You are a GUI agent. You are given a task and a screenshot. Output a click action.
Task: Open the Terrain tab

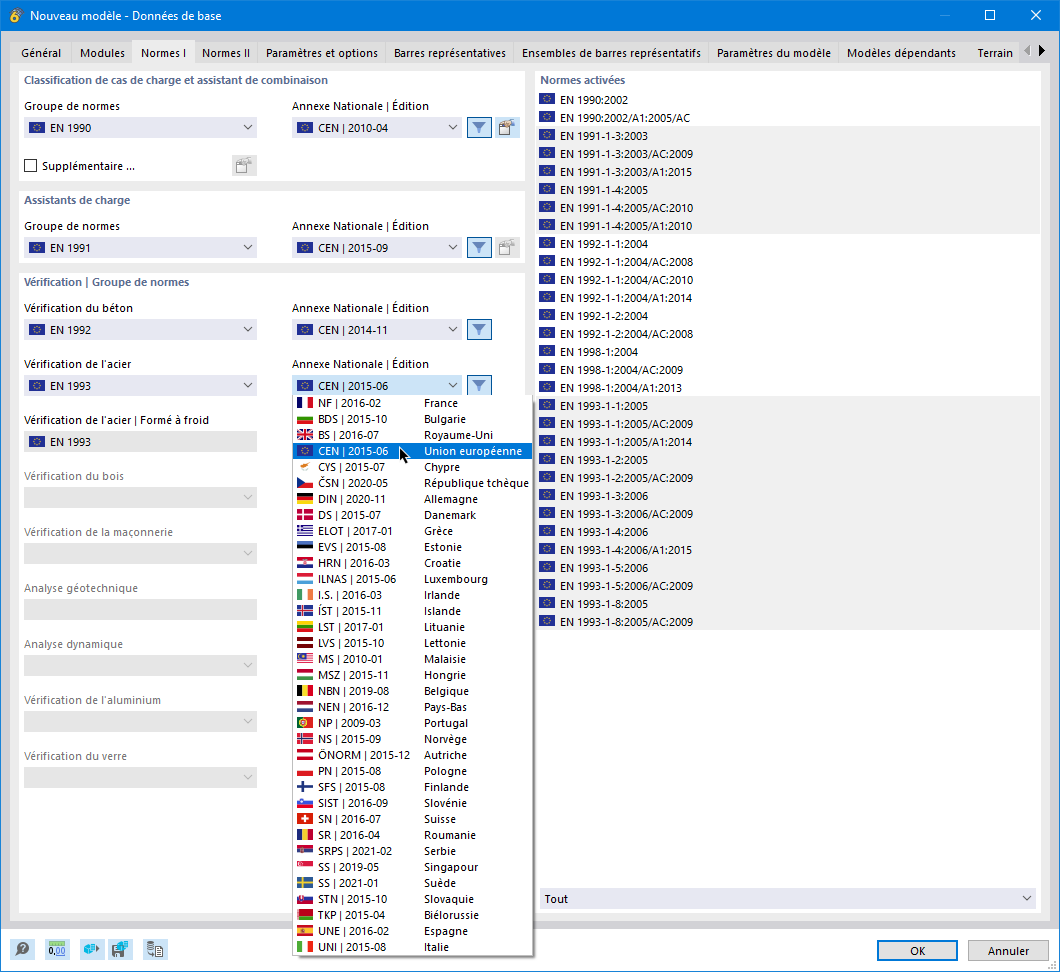tap(994, 53)
